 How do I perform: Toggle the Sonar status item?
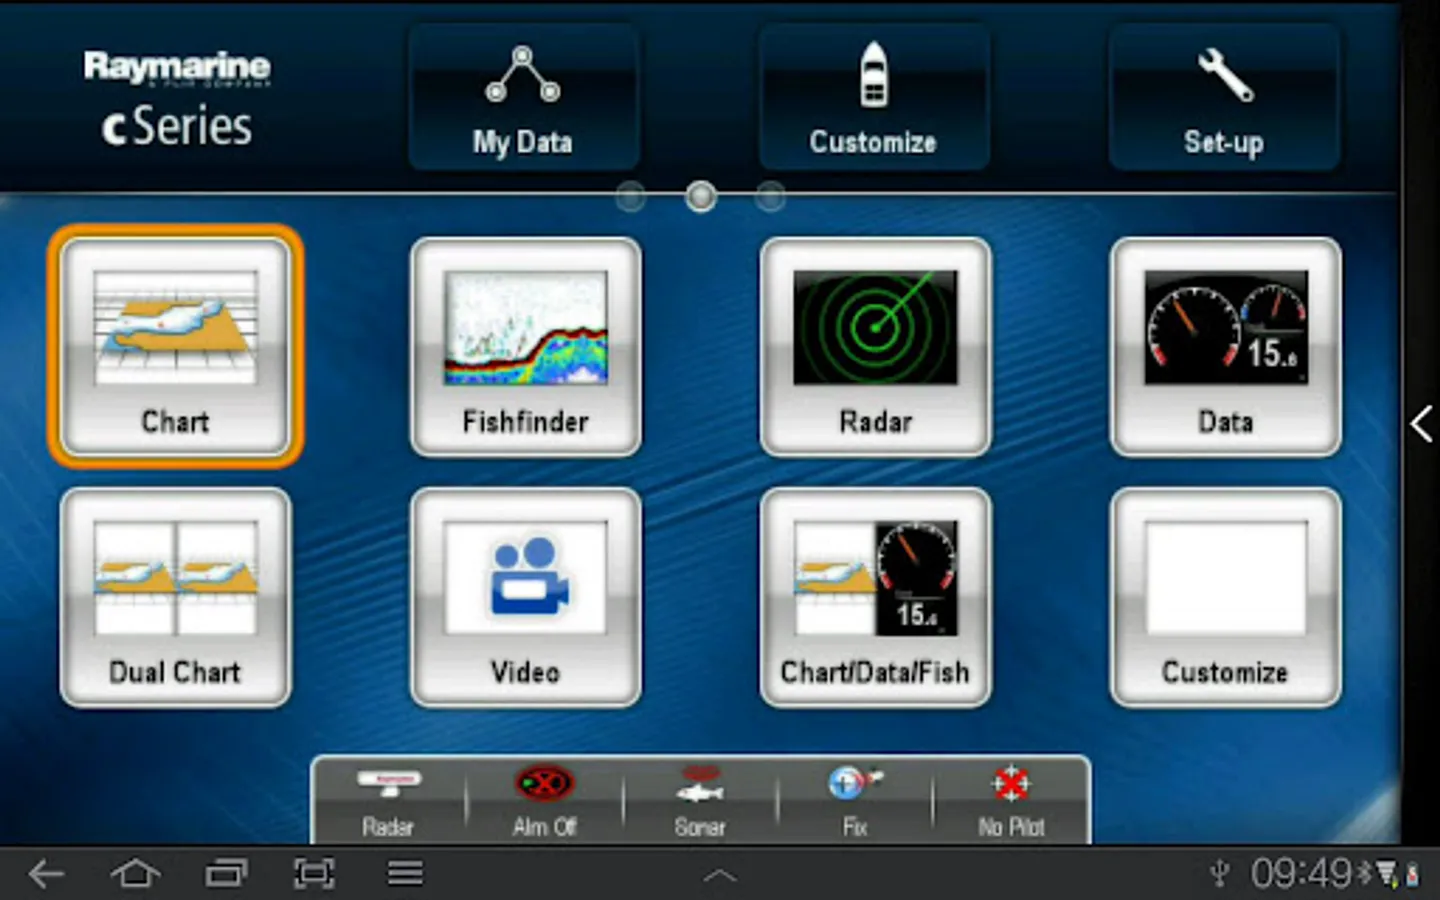(x=699, y=802)
